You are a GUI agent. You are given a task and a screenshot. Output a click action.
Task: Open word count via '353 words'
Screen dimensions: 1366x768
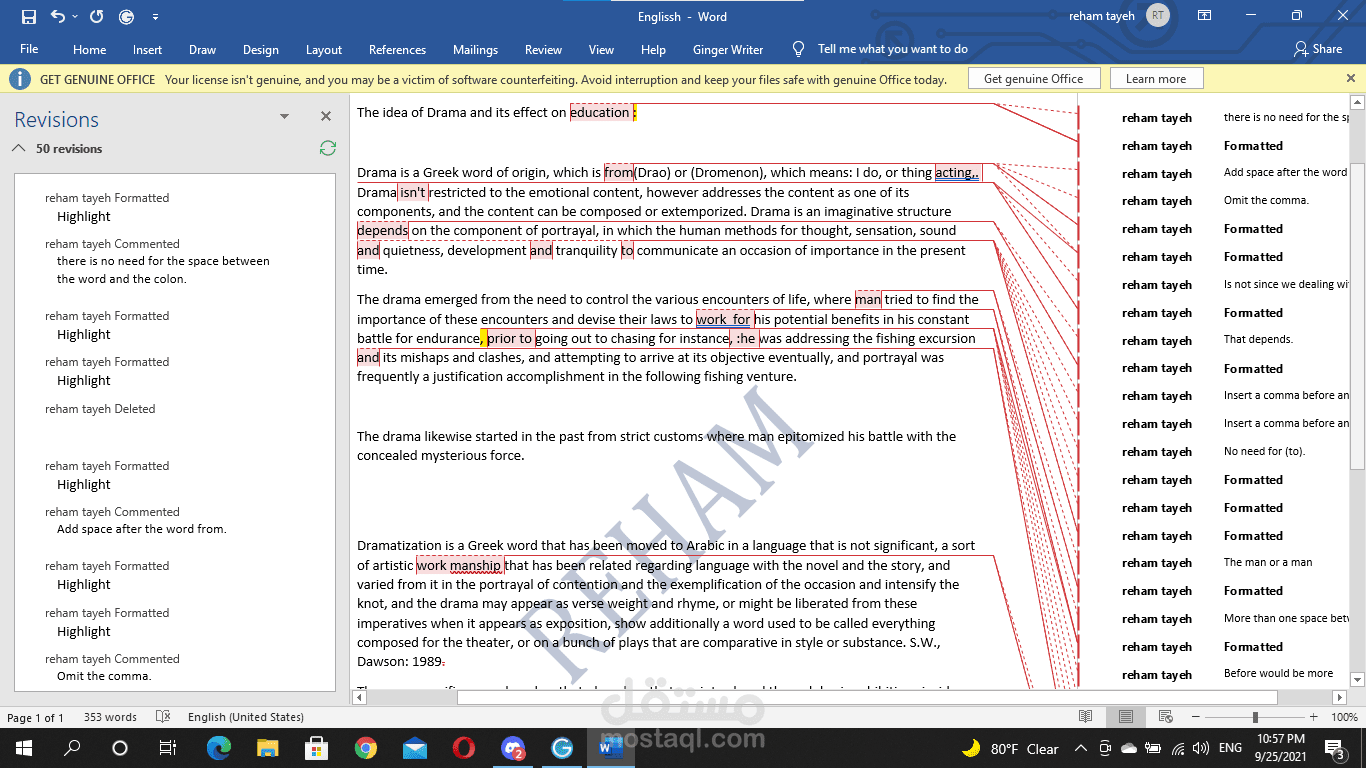click(x=110, y=717)
